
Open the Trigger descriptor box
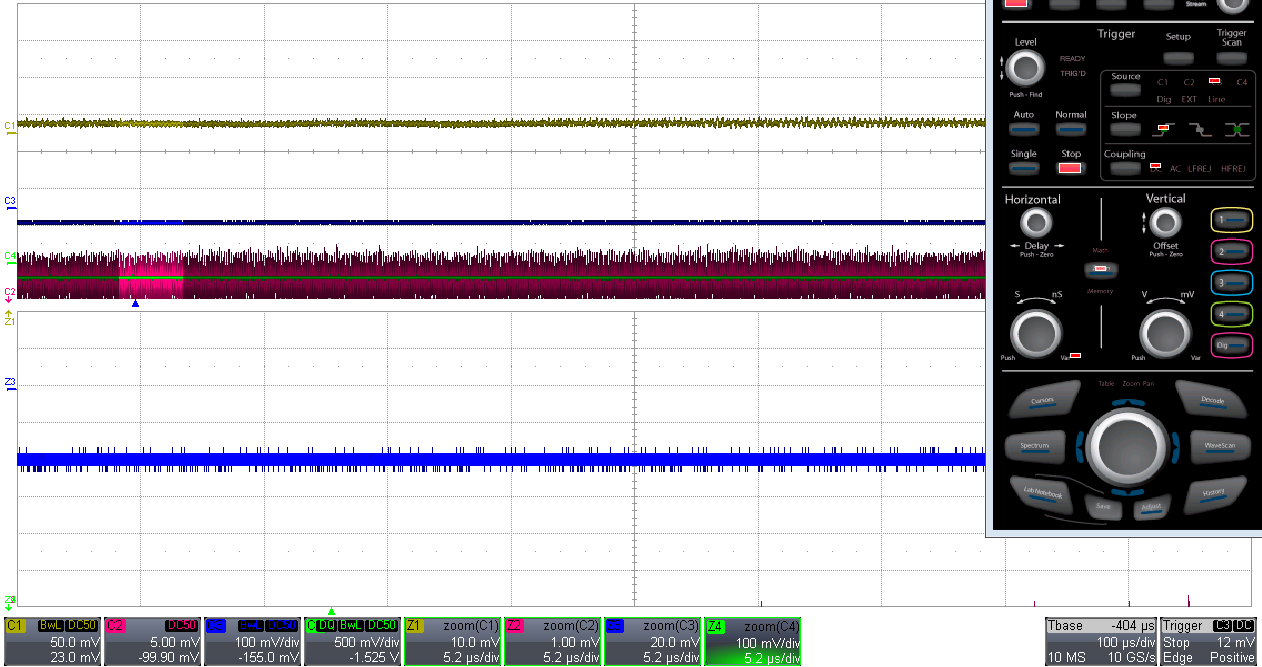pyautogui.click(x=1209, y=641)
